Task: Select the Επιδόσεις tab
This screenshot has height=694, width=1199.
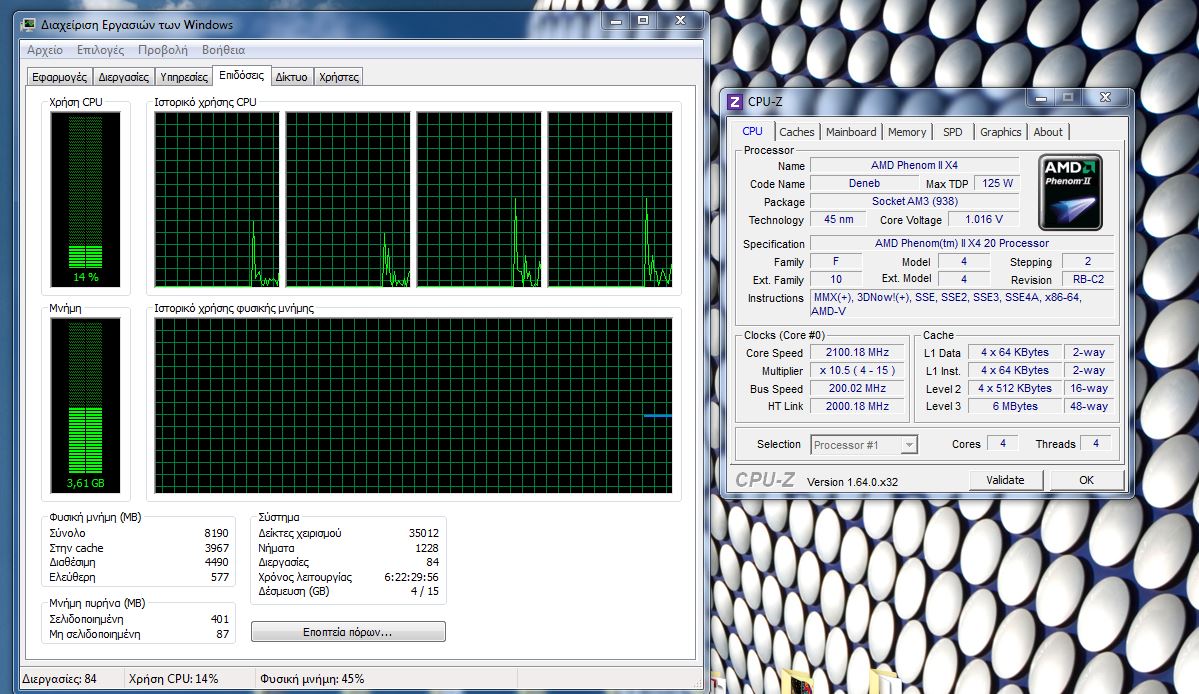Action: (241, 76)
